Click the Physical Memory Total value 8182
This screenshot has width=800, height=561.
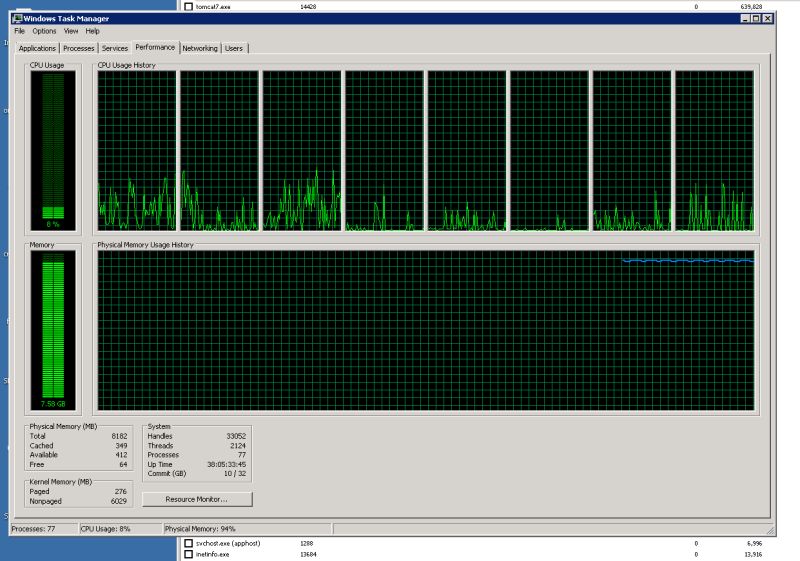click(119, 436)
